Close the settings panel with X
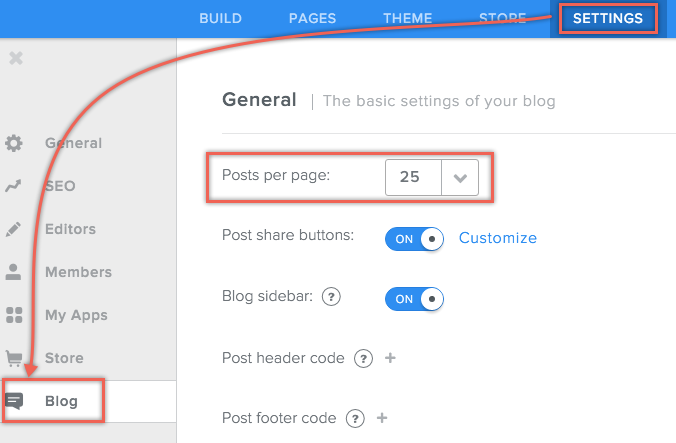The height and width of the screenshot is (443, 676). 15,58
